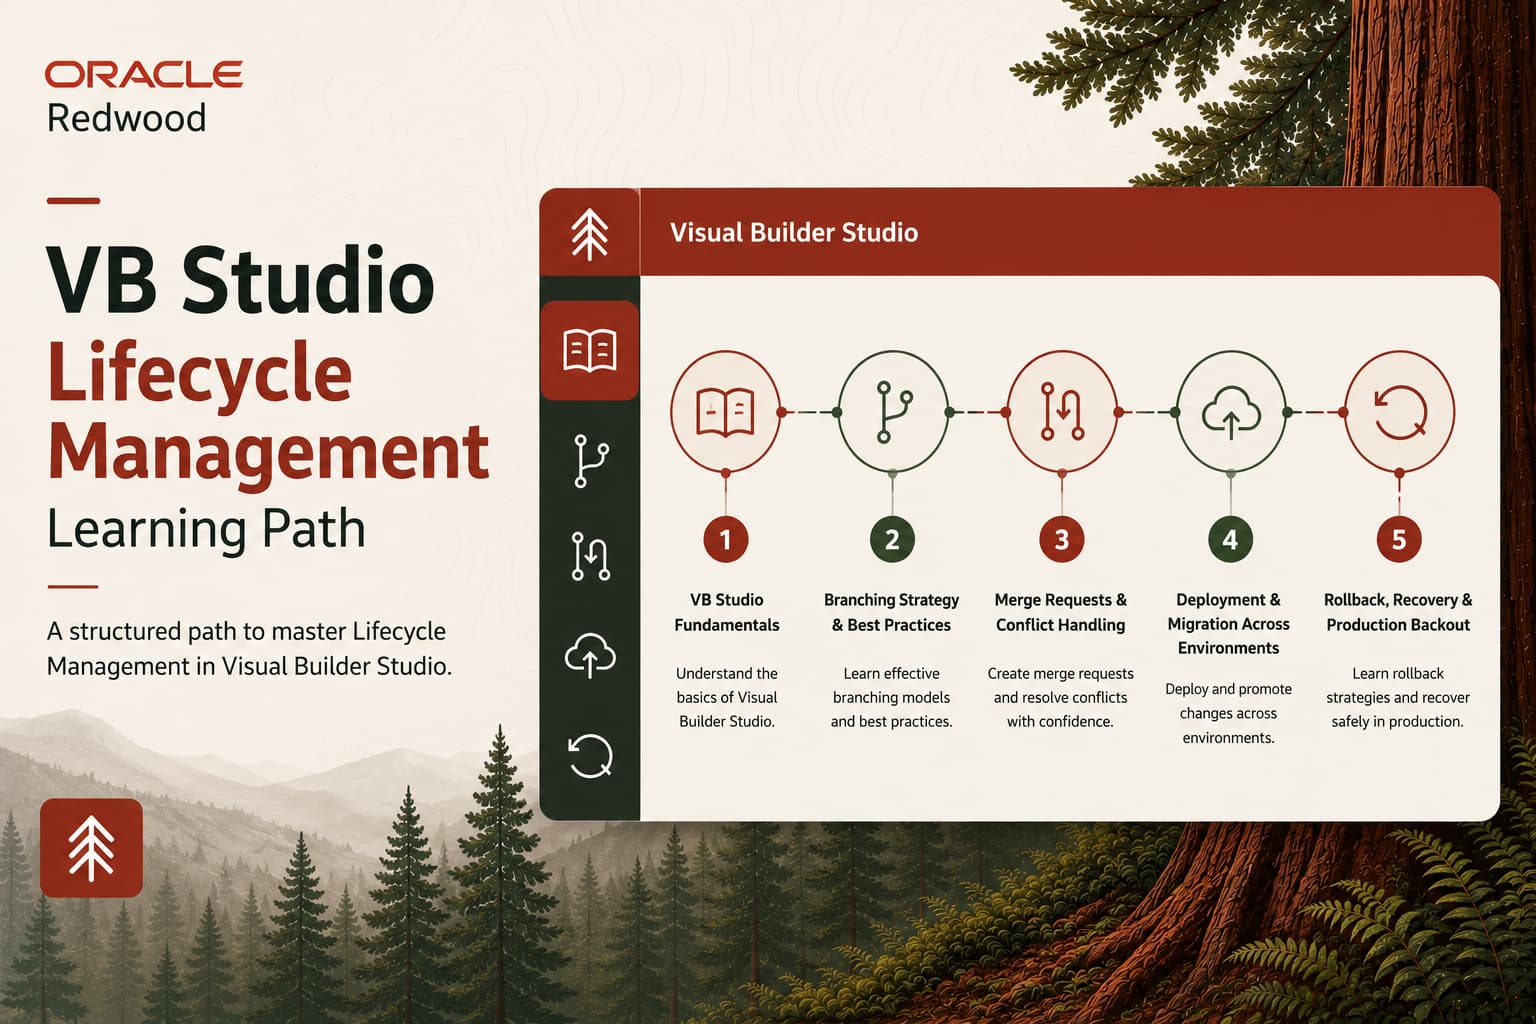Click the rollback circle icon for step 5
Image resolution: width=1536 pixels, height=1024 pixels.
coord(1399,411)
